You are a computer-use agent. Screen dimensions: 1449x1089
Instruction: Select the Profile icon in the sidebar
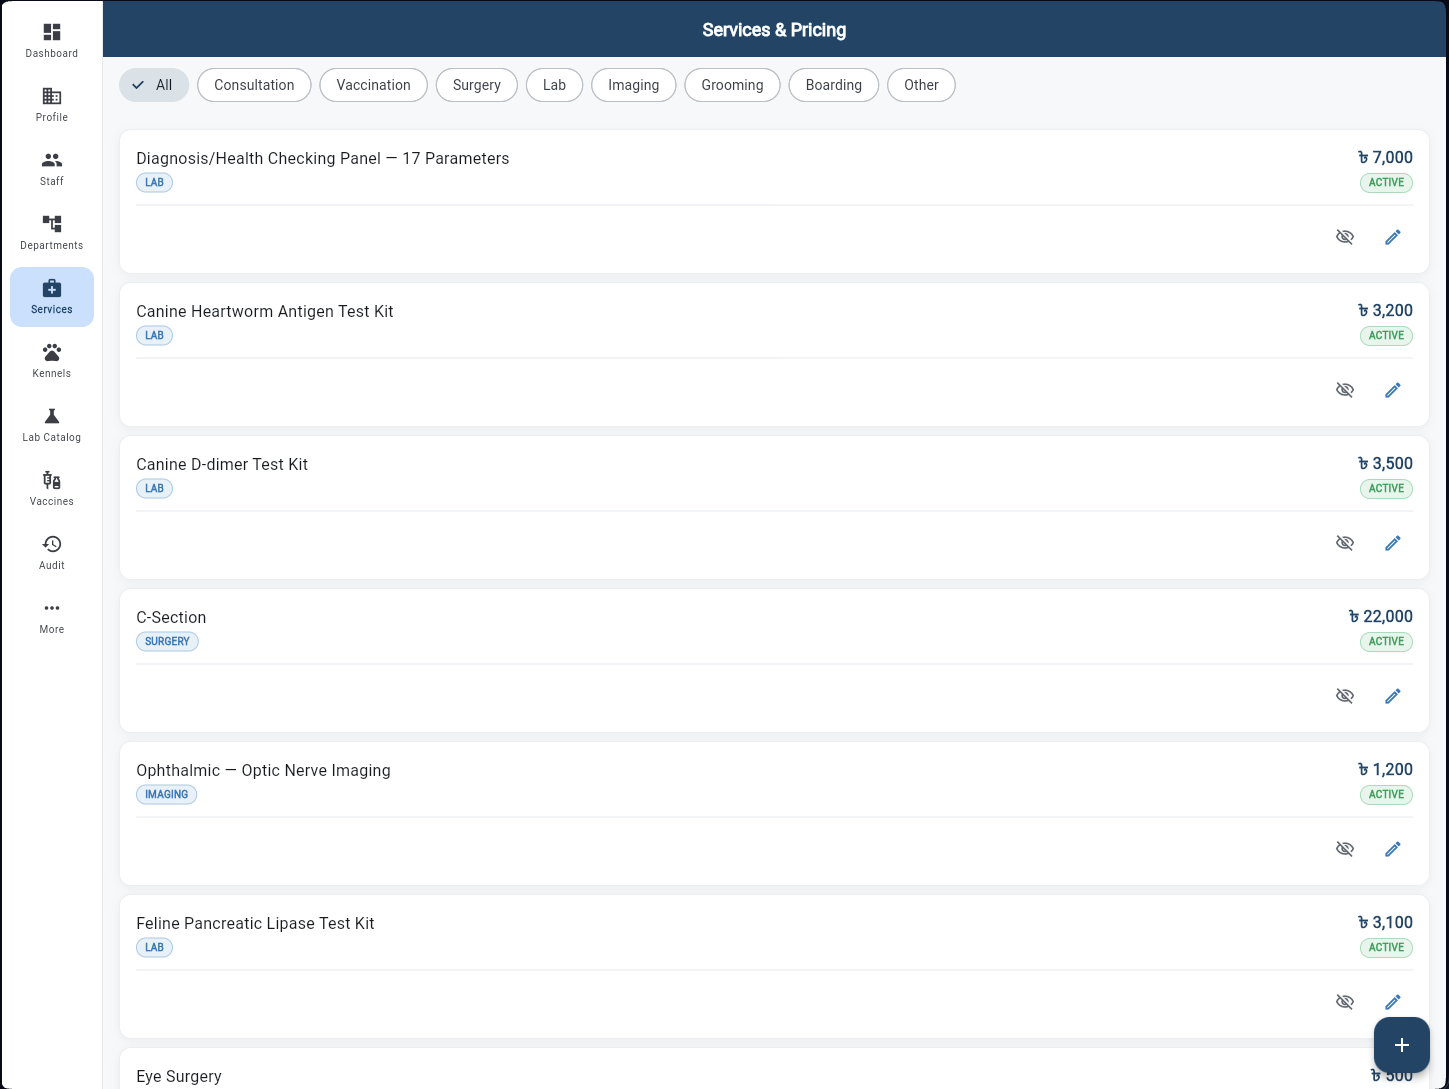pyautogui.click(x=51, y=104)
